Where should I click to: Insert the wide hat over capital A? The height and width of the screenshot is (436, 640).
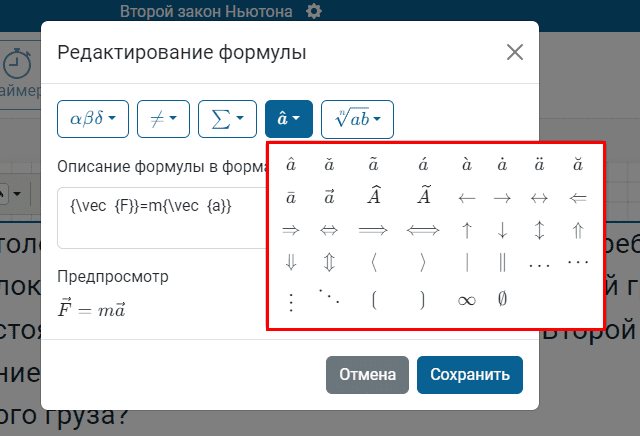(x=373, y=195)
